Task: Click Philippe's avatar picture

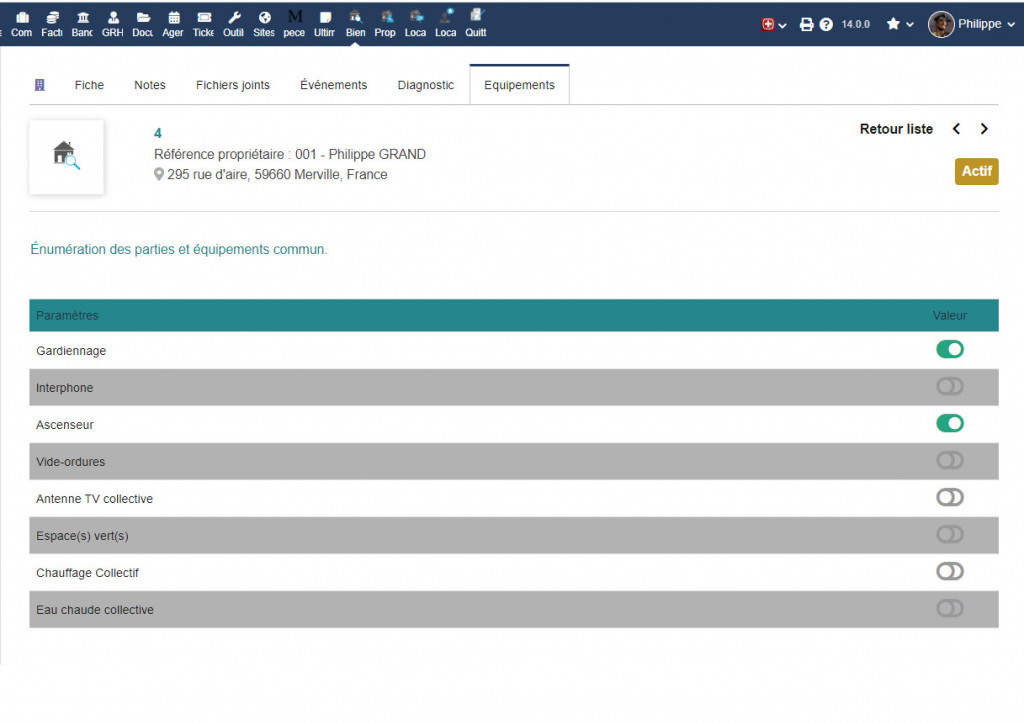Action: coord(941,24)
